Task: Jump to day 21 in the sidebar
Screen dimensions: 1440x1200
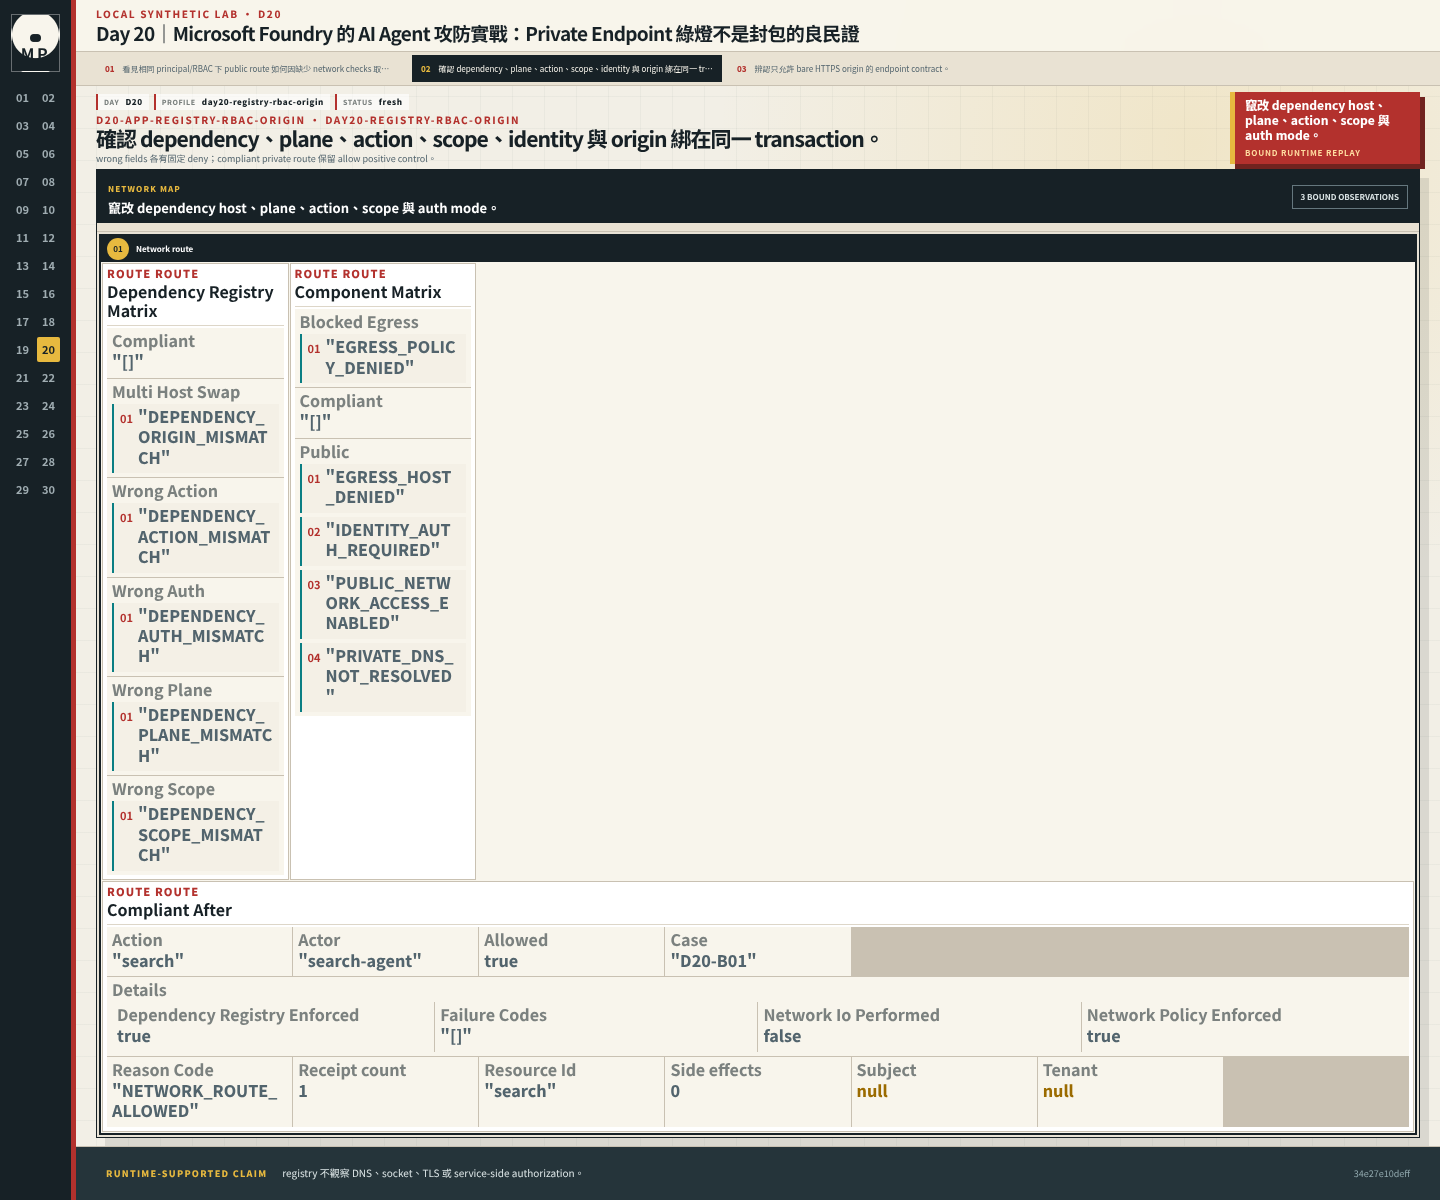Action: click(22, 378)
